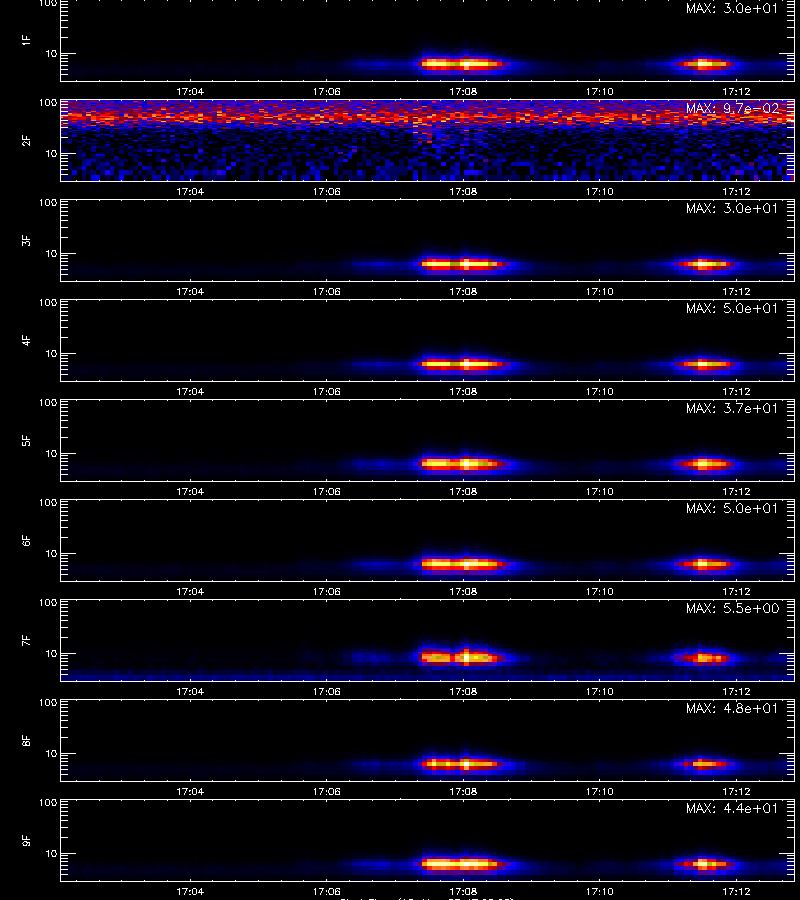
Task: Click the 17:12 tick label under panel 5F
Action: pyautogui.click(x=736, y=491)
